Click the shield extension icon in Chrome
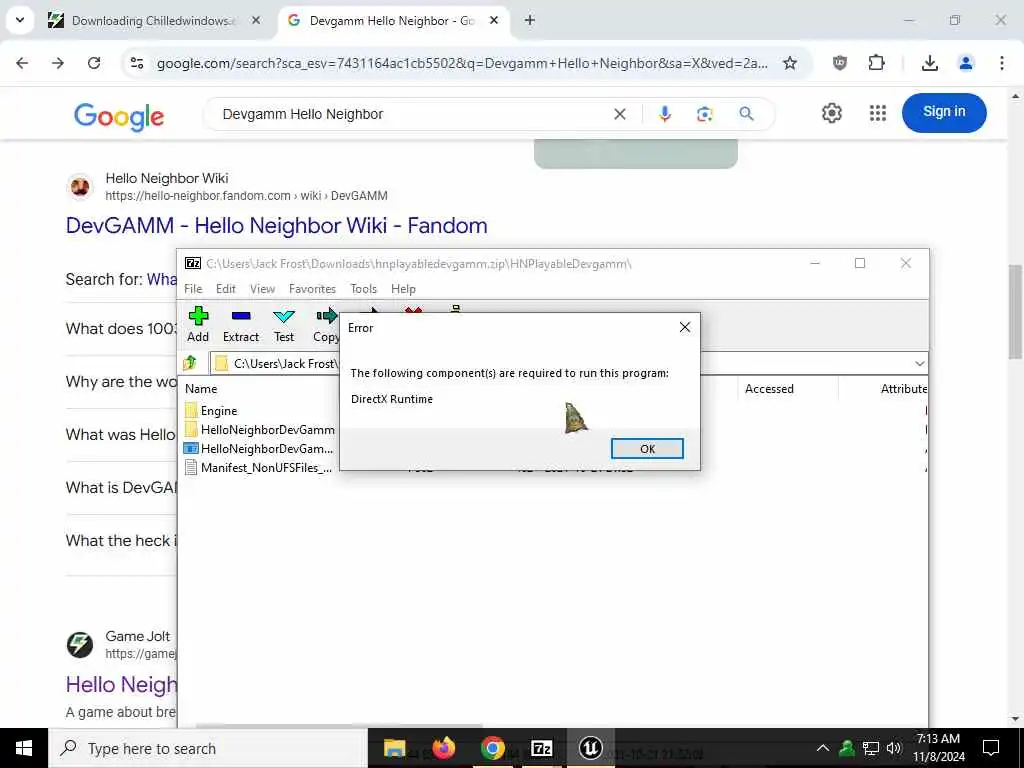This screenshot has width=1024, height=768. click(x=840, y=63)
